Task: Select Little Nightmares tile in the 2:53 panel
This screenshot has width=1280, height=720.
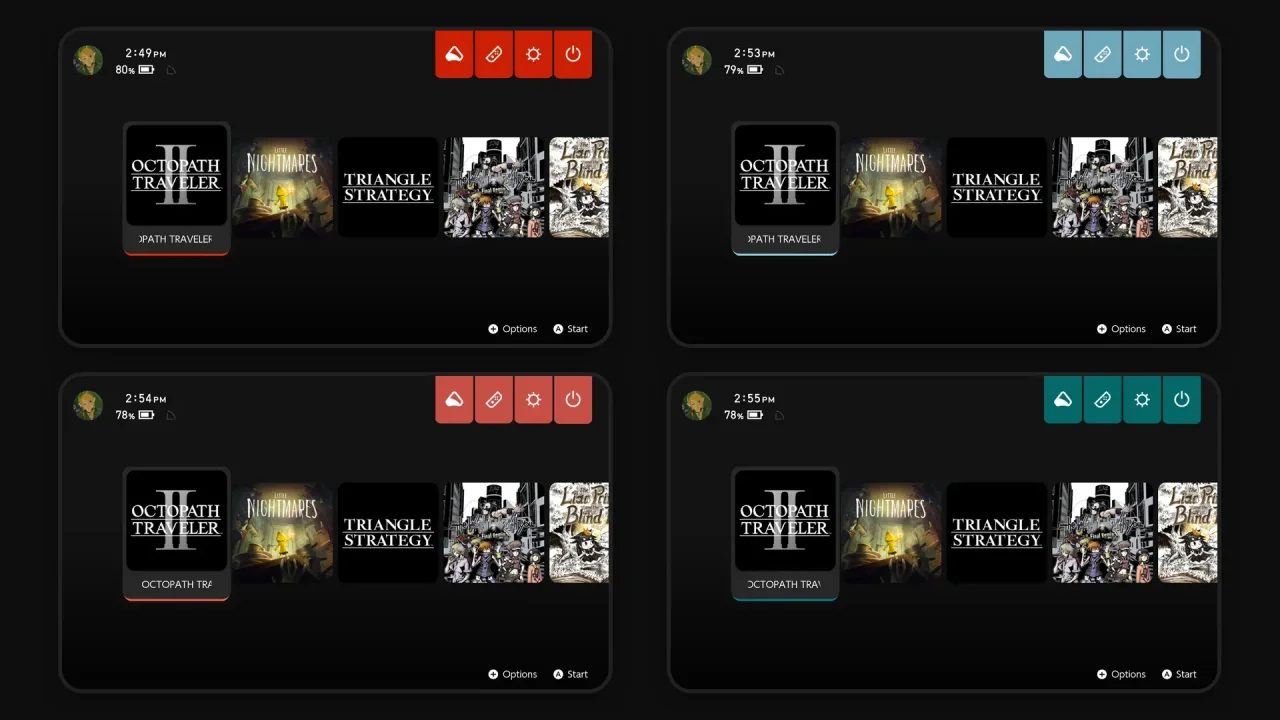Action: click(891, 187)
